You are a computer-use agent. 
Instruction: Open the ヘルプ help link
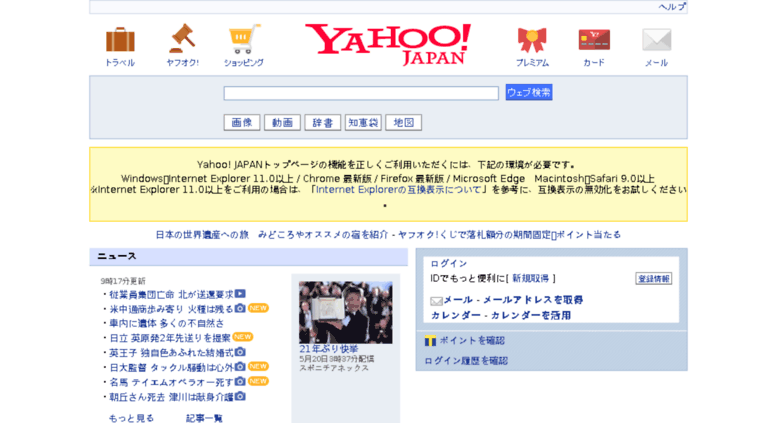pos(672,6)
